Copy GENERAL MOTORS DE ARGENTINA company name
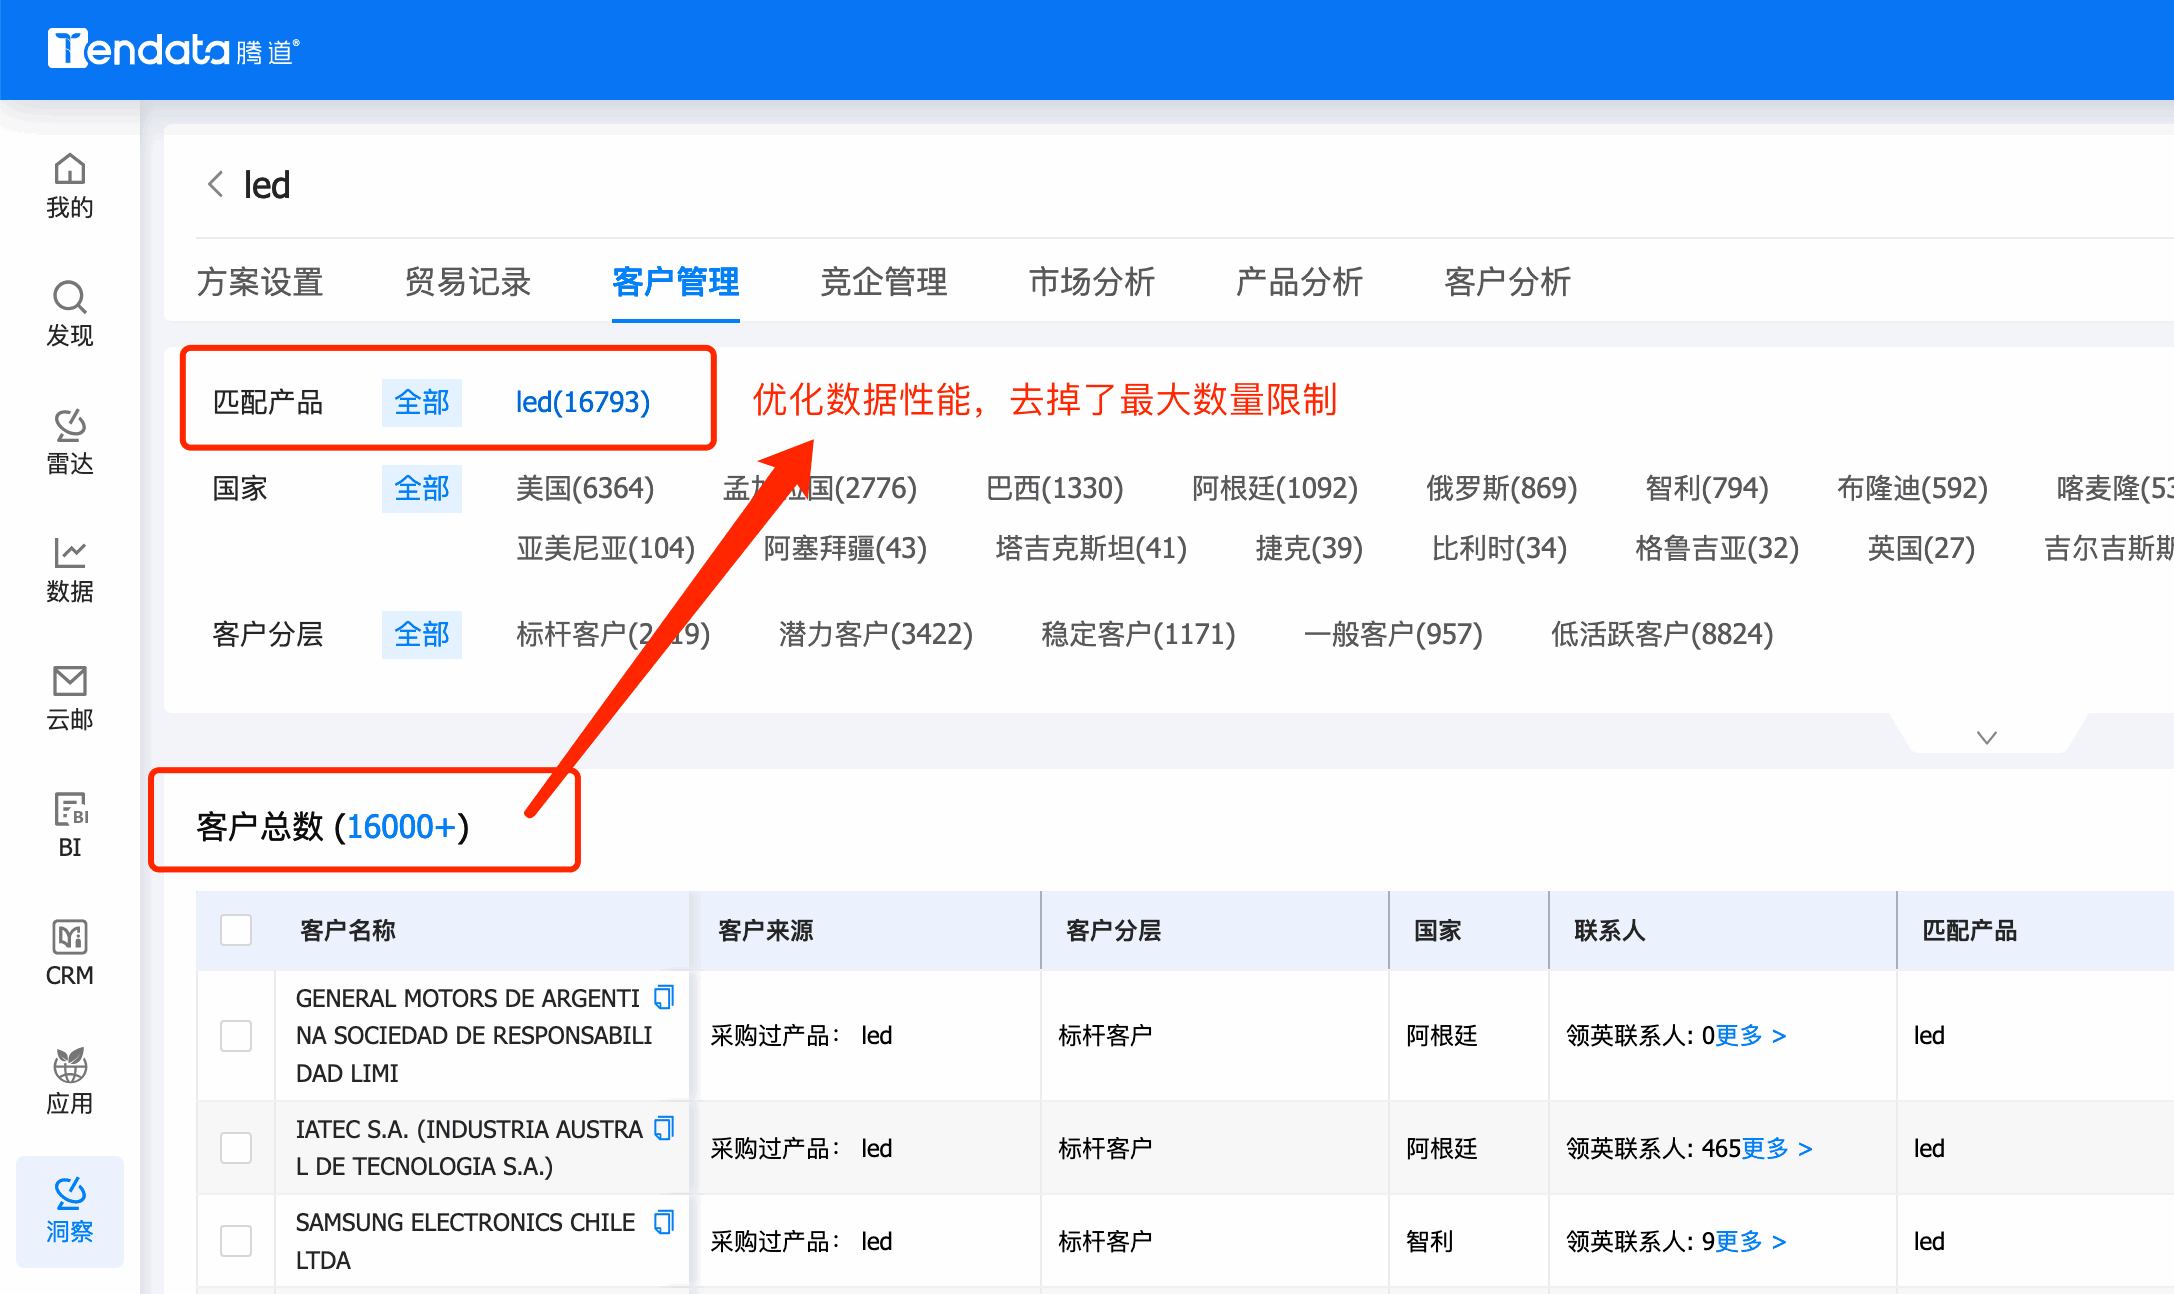This screenshot has height=1294, width=2174. pos(664,997)
